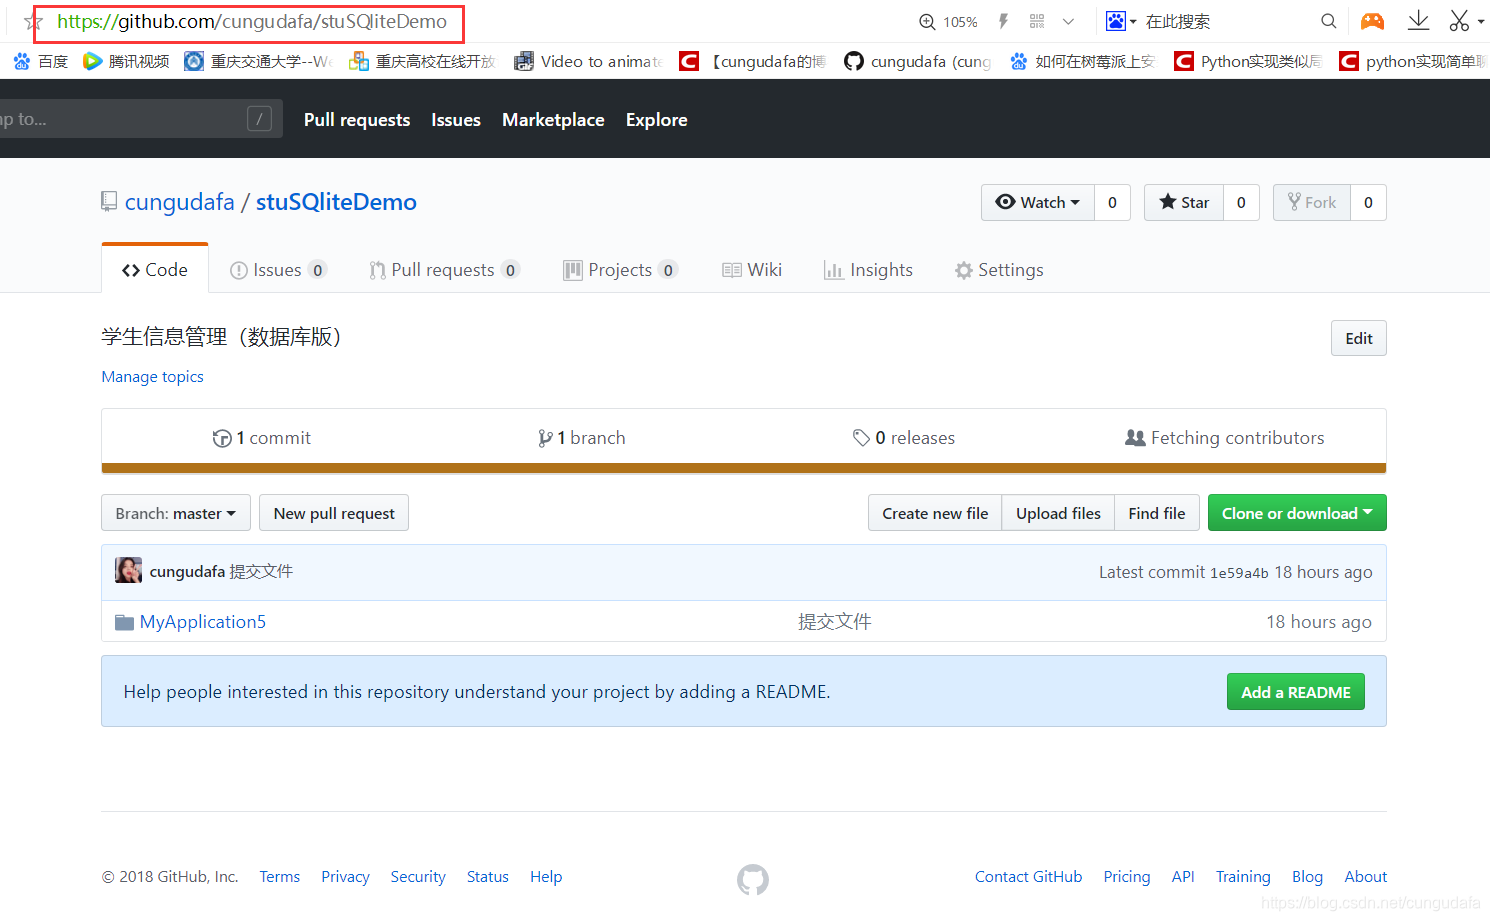The image size is (1490, 921).
Task: Switch to the Wiki tab
Action: [752, 270]
